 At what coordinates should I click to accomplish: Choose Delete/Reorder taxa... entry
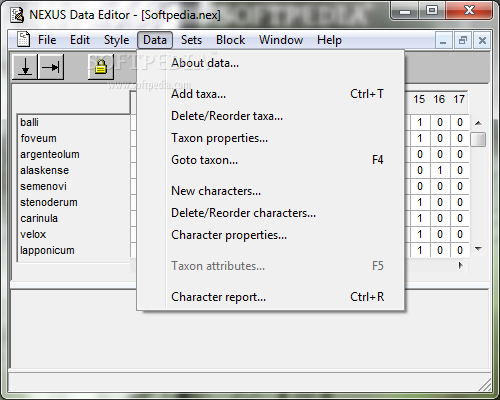point(271,116)
